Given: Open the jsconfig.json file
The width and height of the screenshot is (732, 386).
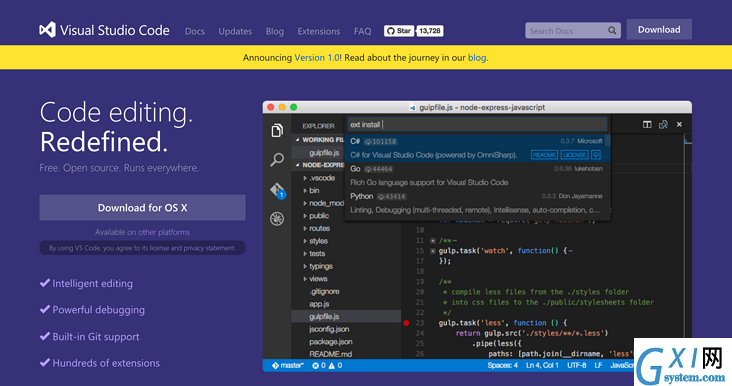Looking at the screenshot, I should 329,329.
